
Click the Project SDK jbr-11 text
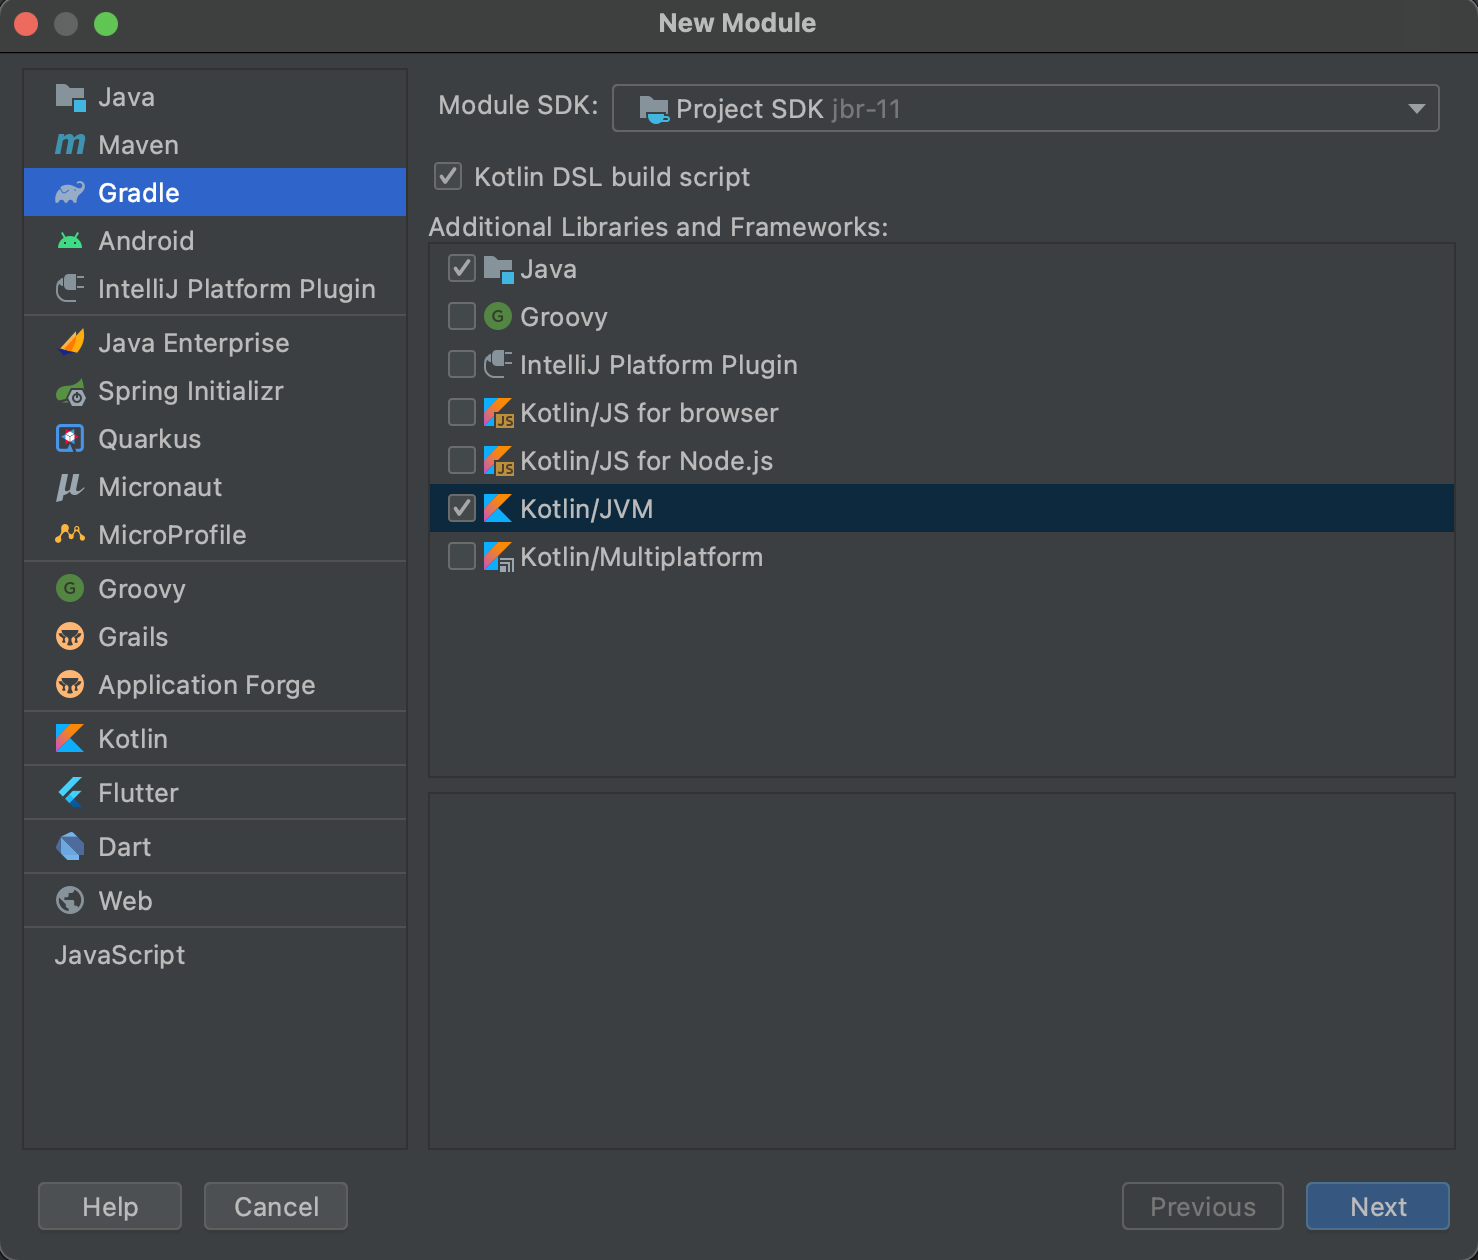[788, 108]
